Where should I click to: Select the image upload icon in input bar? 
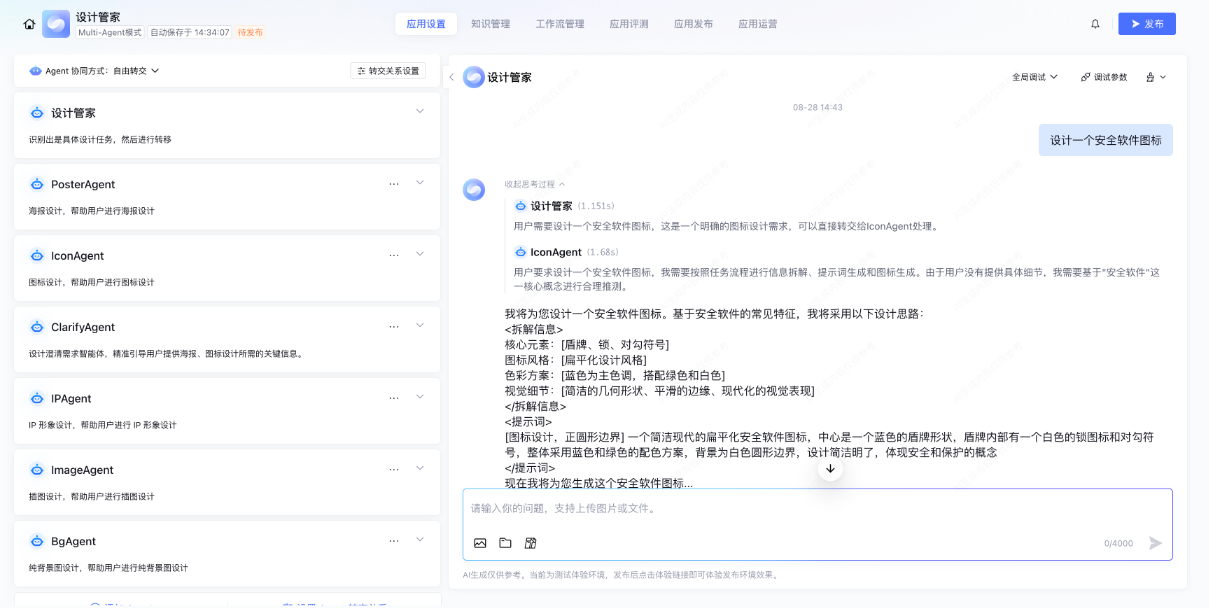481,542
